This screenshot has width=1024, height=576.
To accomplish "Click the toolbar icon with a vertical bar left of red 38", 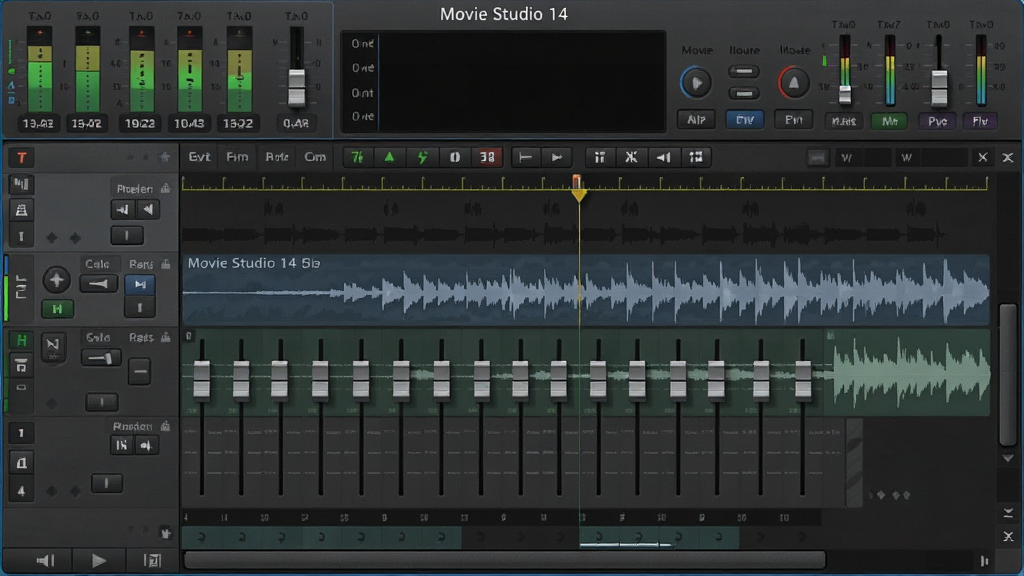I will point(455,157).
